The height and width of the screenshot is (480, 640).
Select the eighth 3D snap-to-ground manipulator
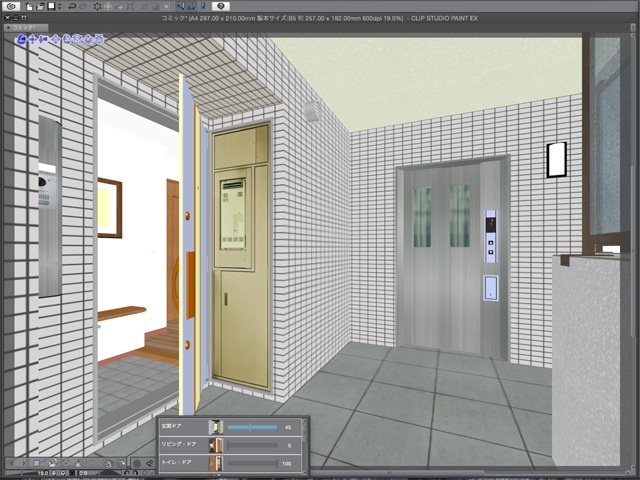(99, 39)
